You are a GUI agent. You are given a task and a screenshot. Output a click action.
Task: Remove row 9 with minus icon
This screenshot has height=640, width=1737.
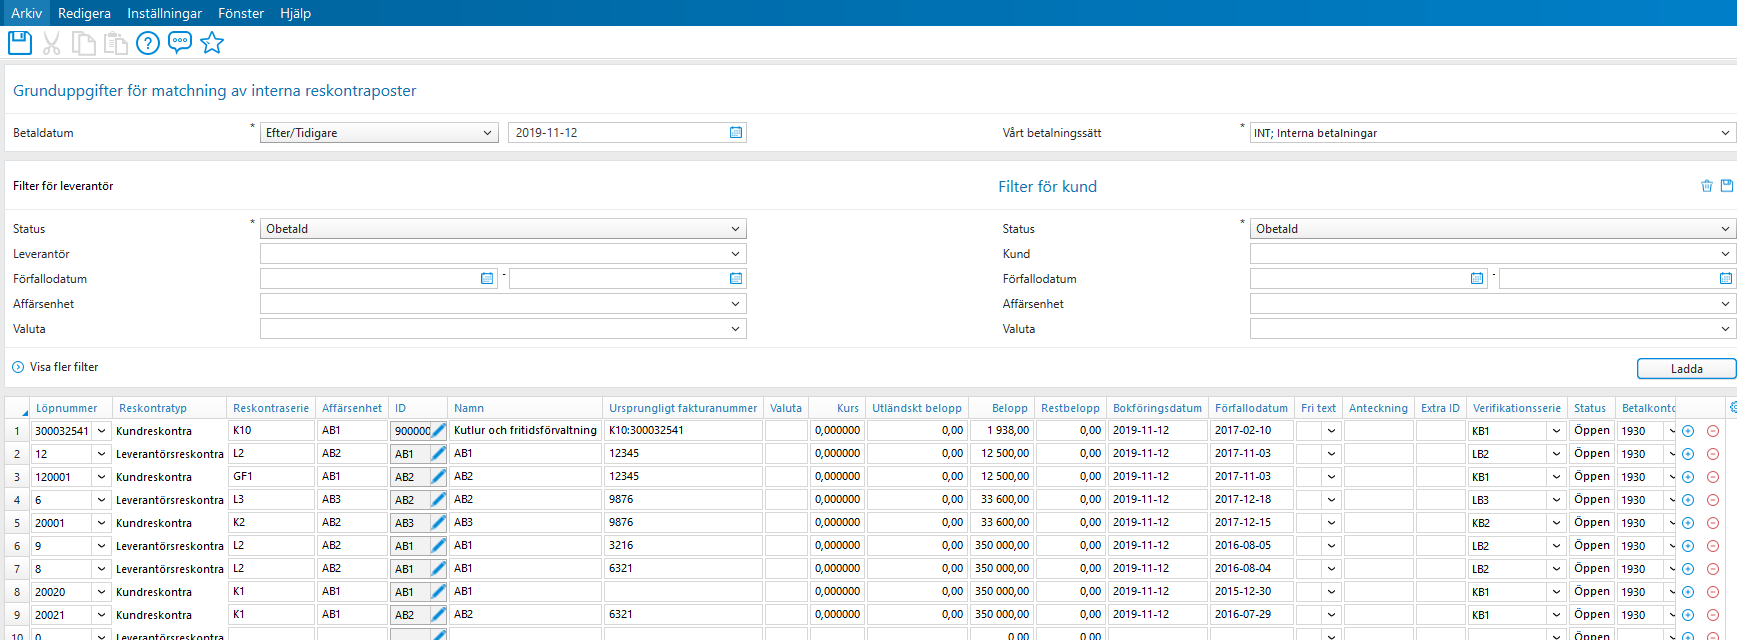(x=1713, y=615)
